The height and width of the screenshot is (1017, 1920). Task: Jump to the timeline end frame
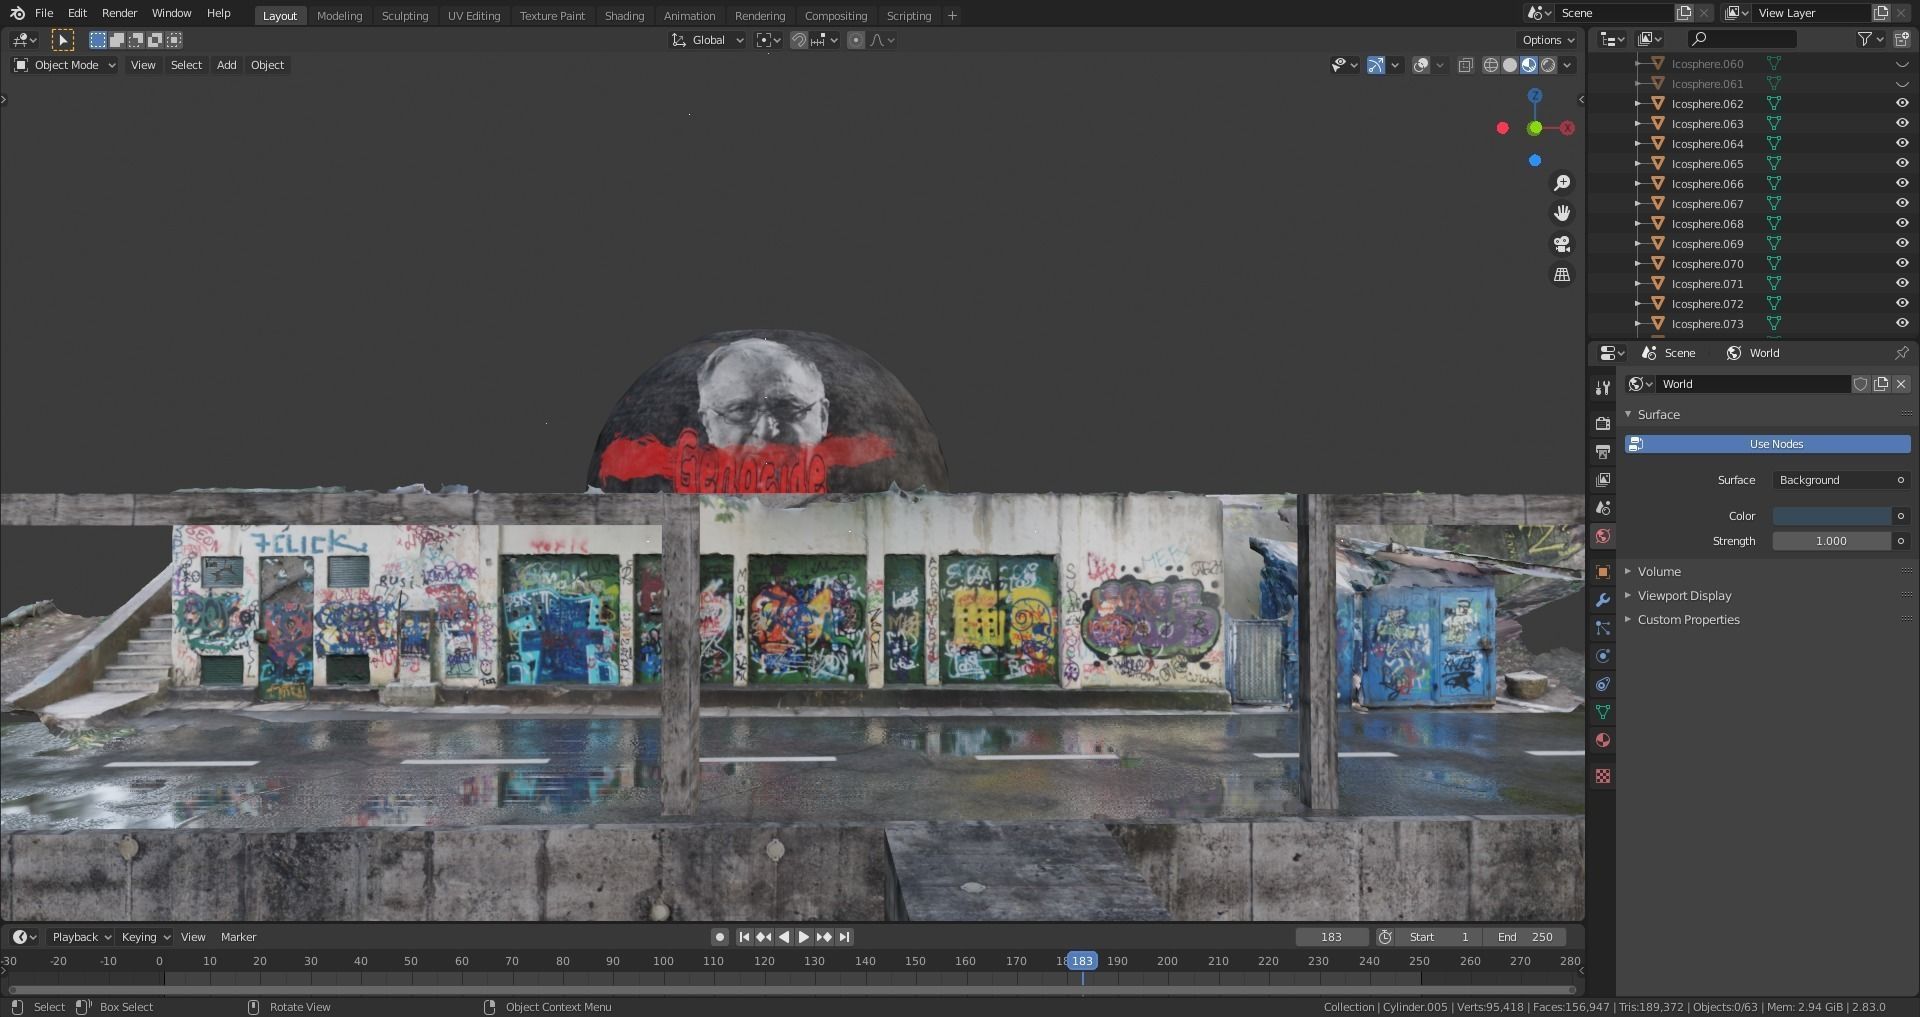click(845, 937)
